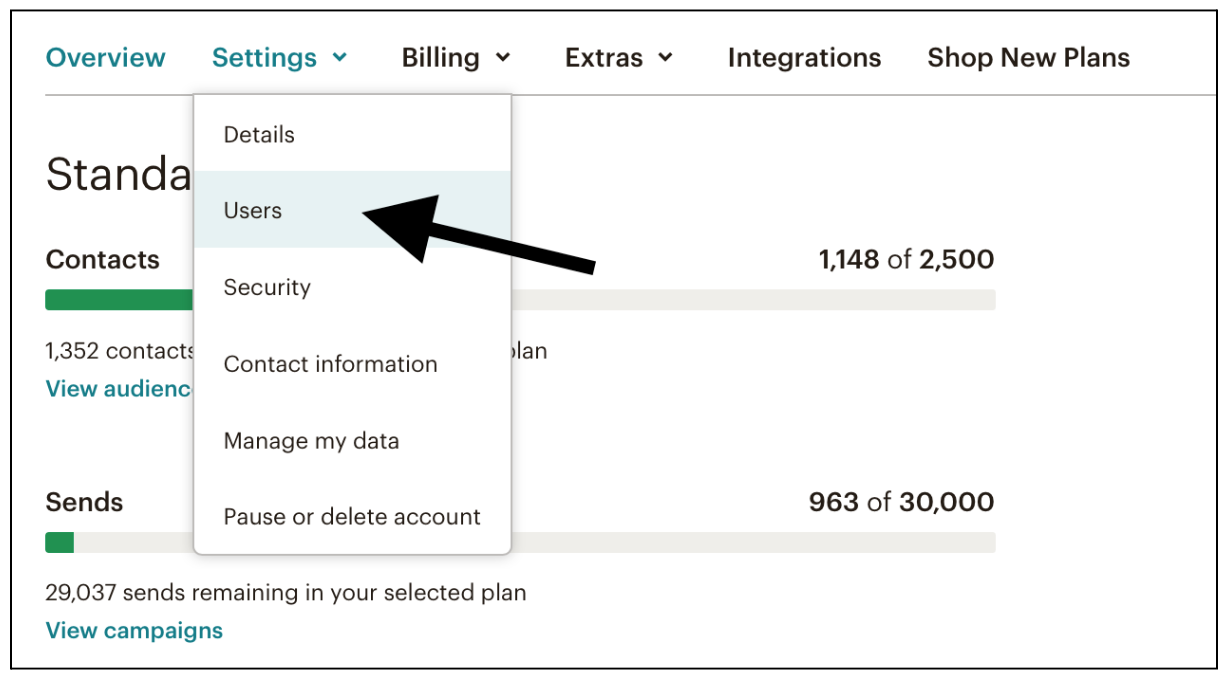Open Security settings option

point(267,287)
